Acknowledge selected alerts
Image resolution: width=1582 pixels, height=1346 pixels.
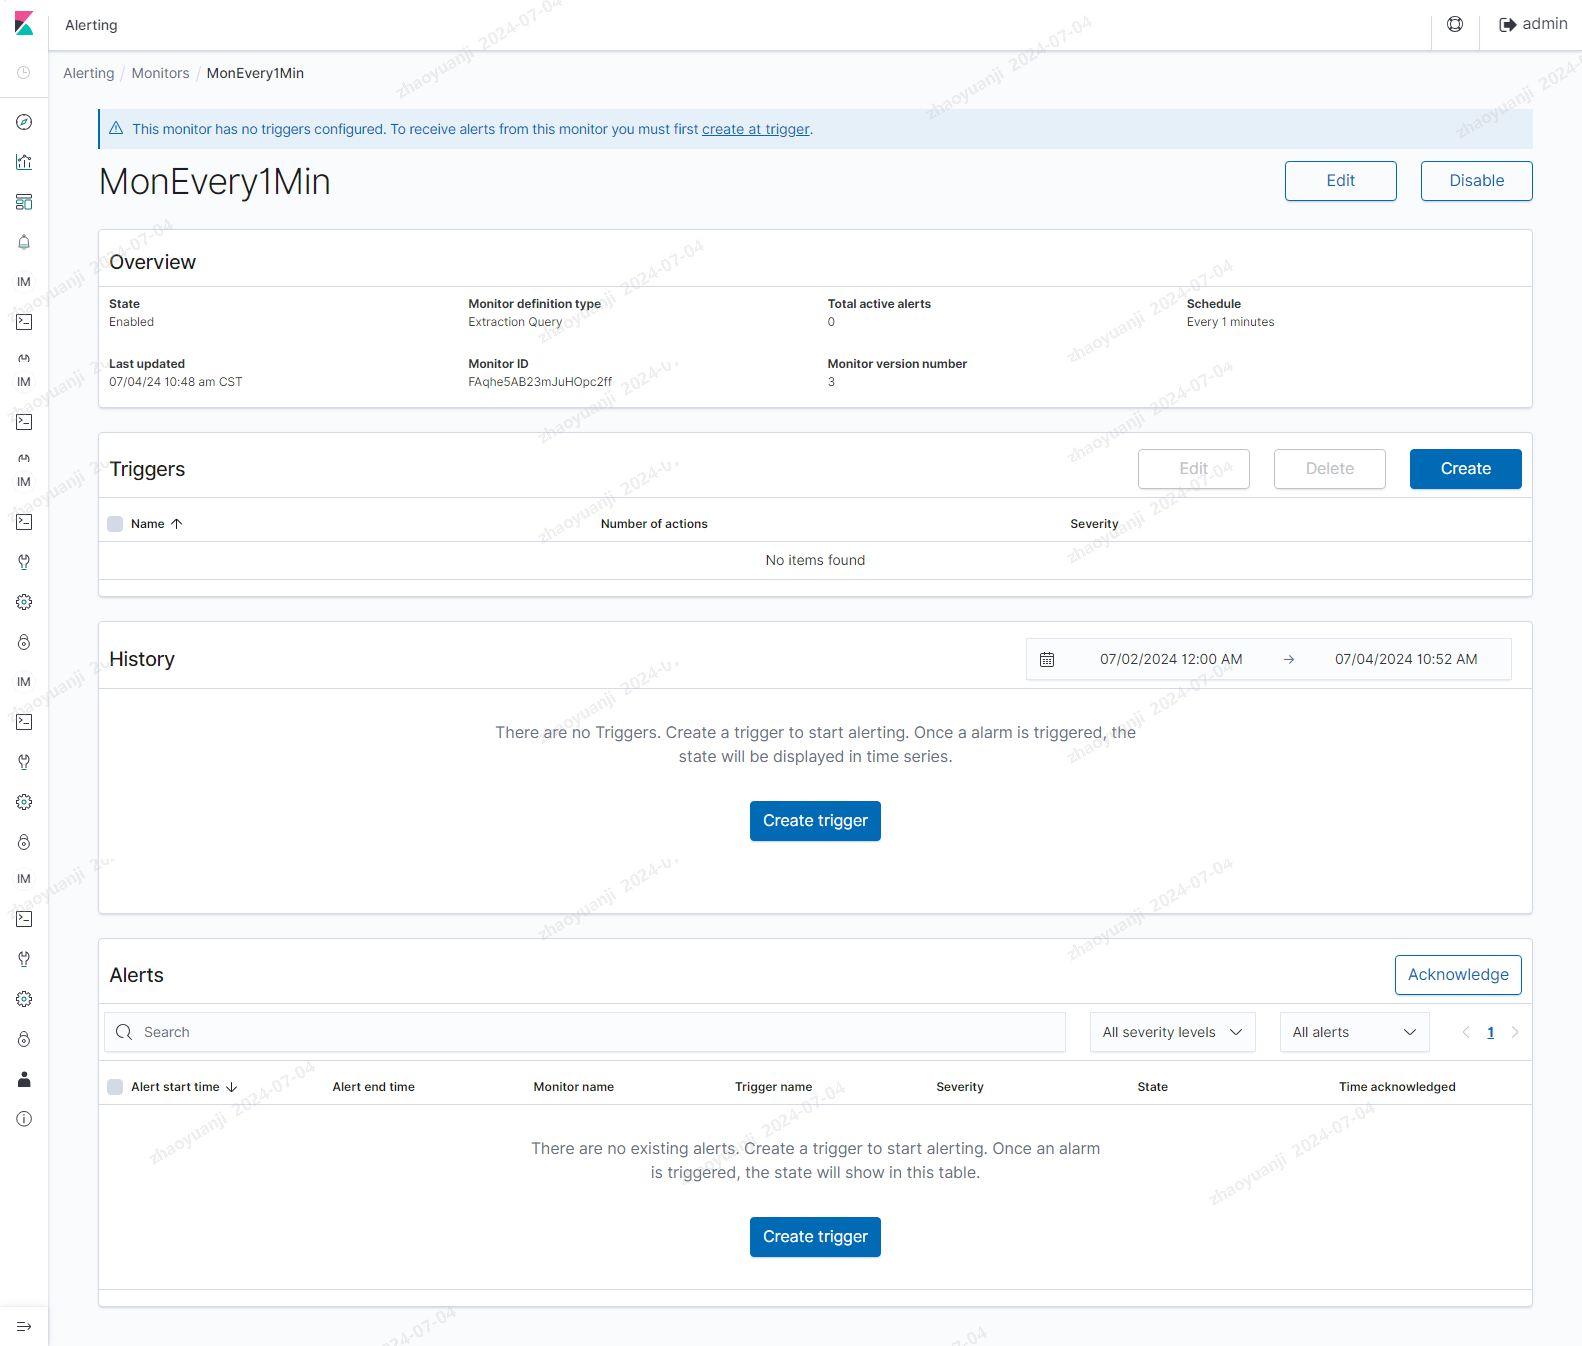click(x=1458, y=975)
